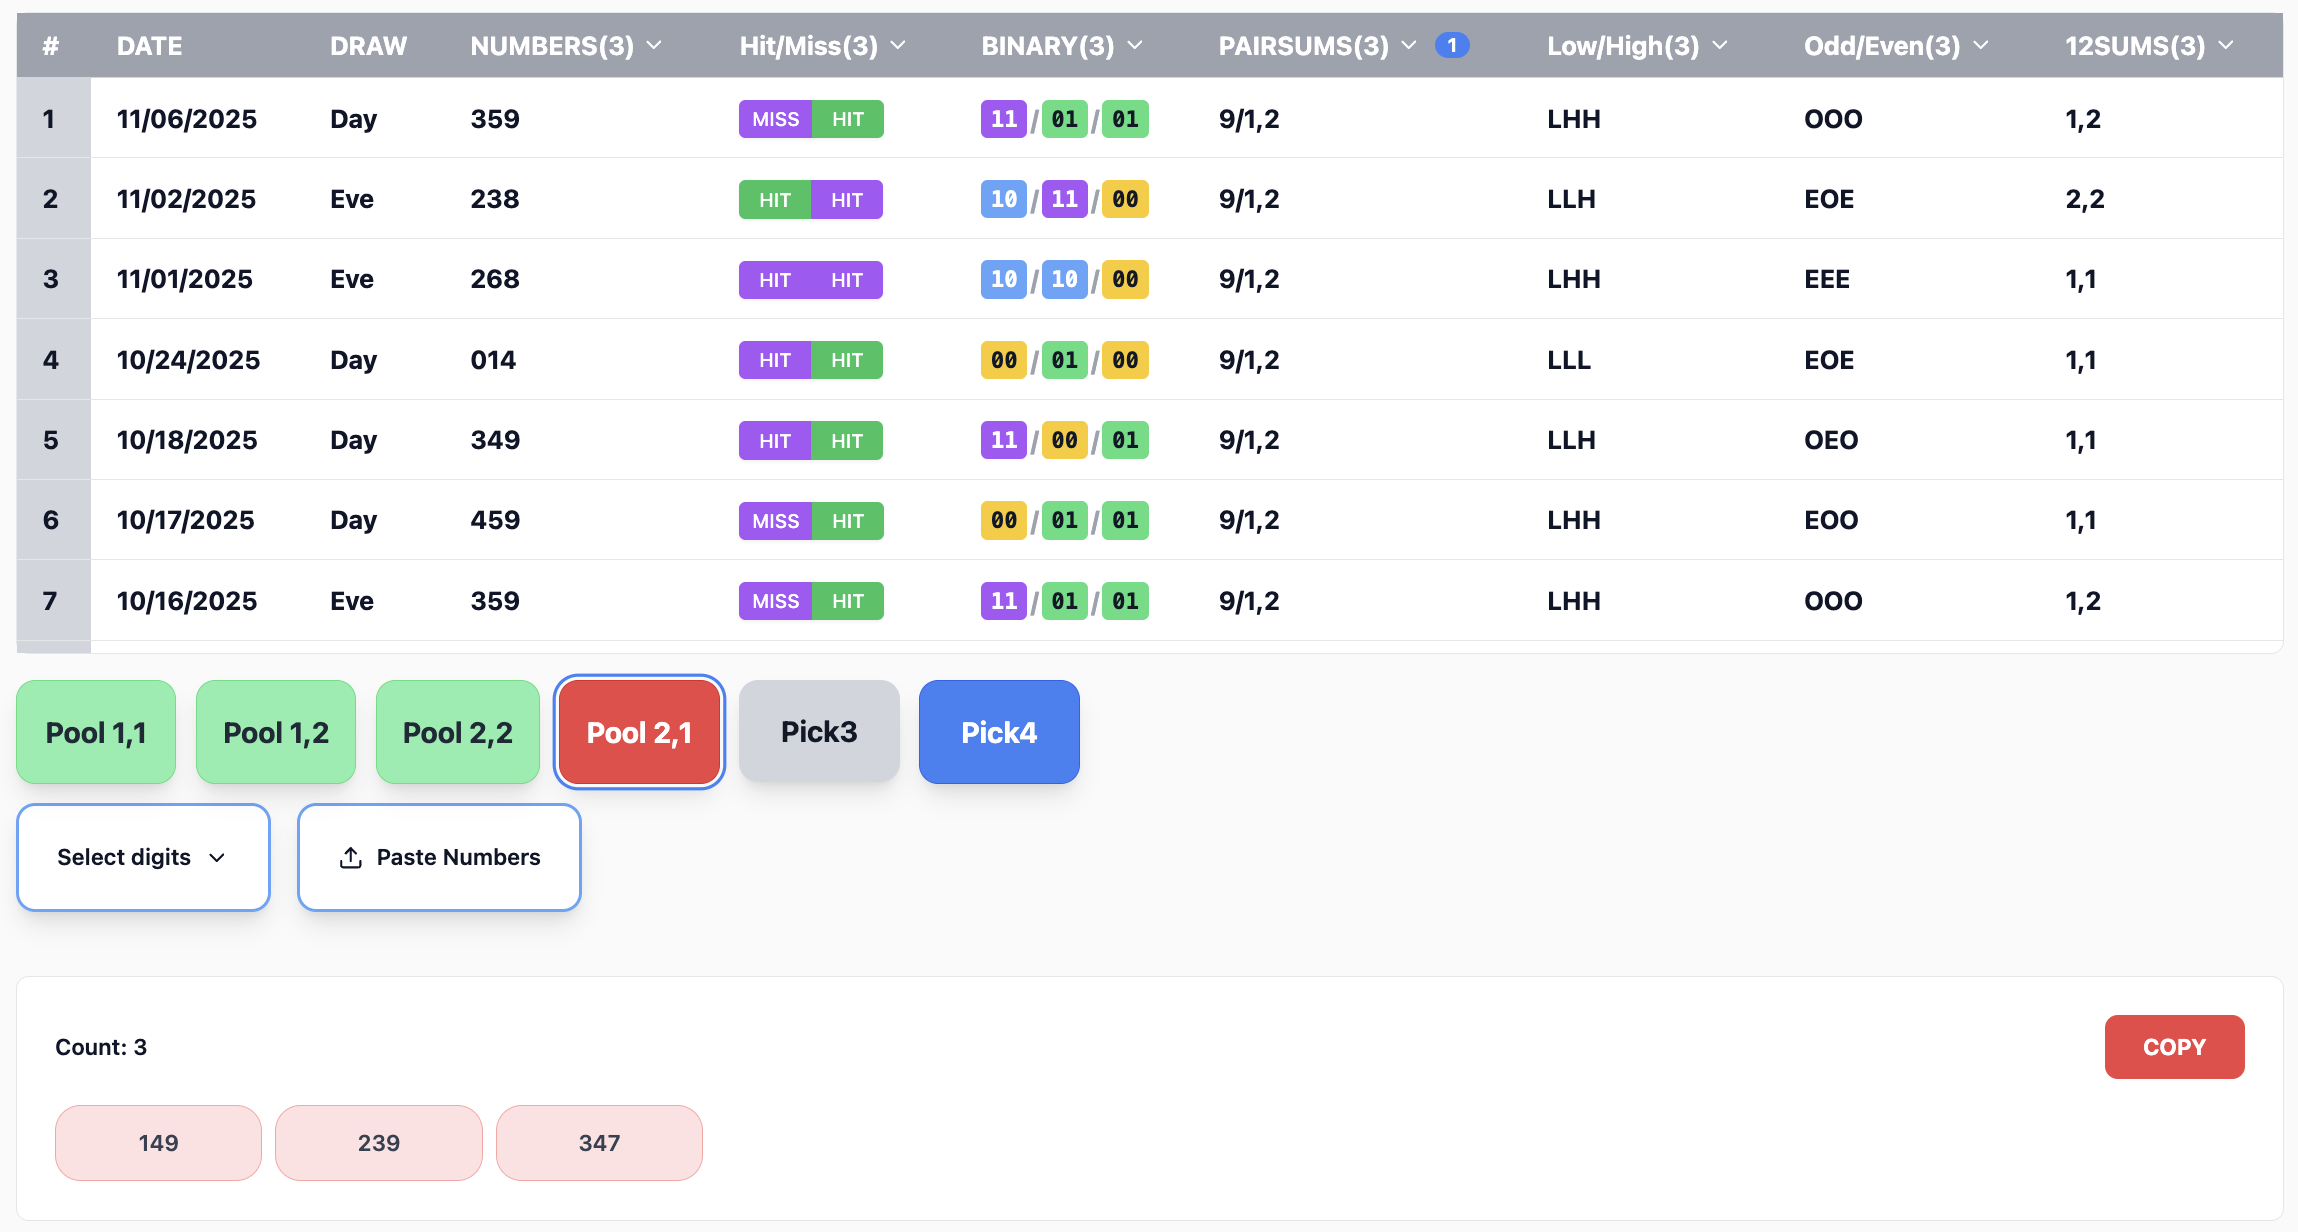Click the PAIRSUMS filter count badge
2298x1232 pixels.
tap(1451, 45)
